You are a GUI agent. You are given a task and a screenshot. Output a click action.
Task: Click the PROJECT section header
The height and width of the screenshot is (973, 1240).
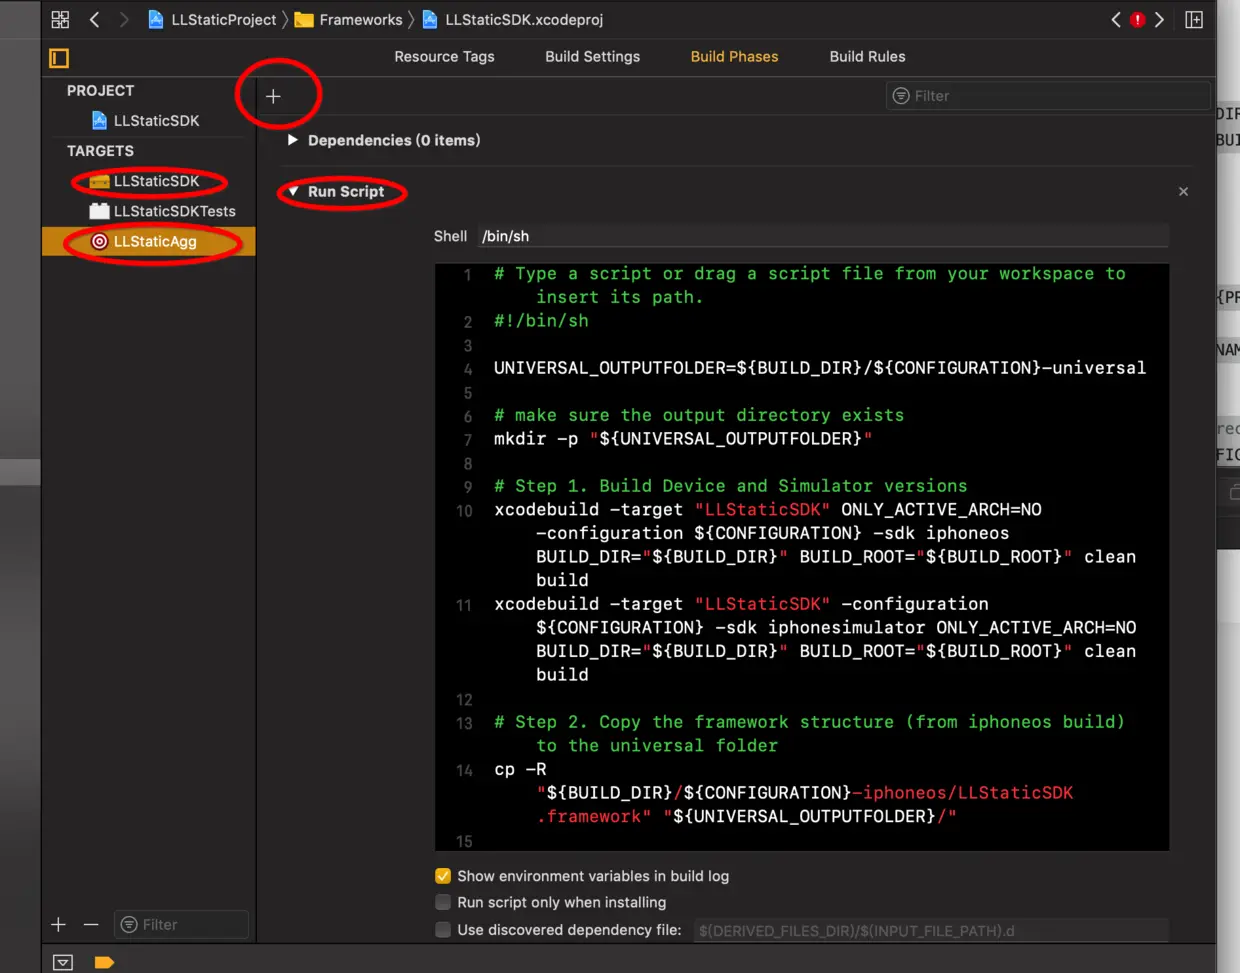[100, 91]
